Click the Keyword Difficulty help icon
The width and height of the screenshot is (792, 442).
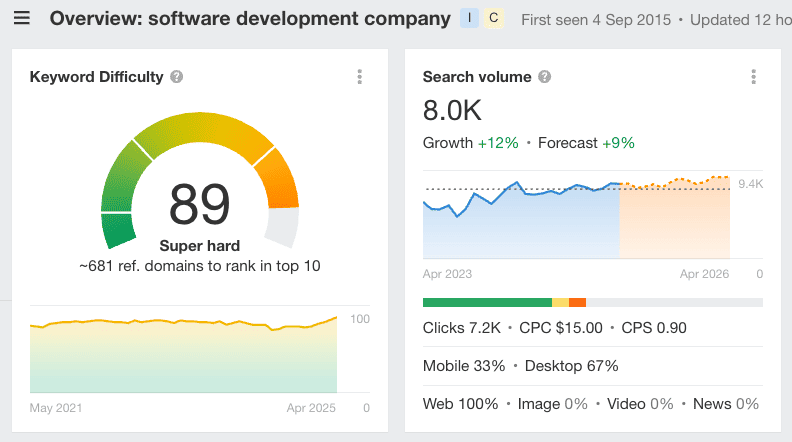coord(177,77)
